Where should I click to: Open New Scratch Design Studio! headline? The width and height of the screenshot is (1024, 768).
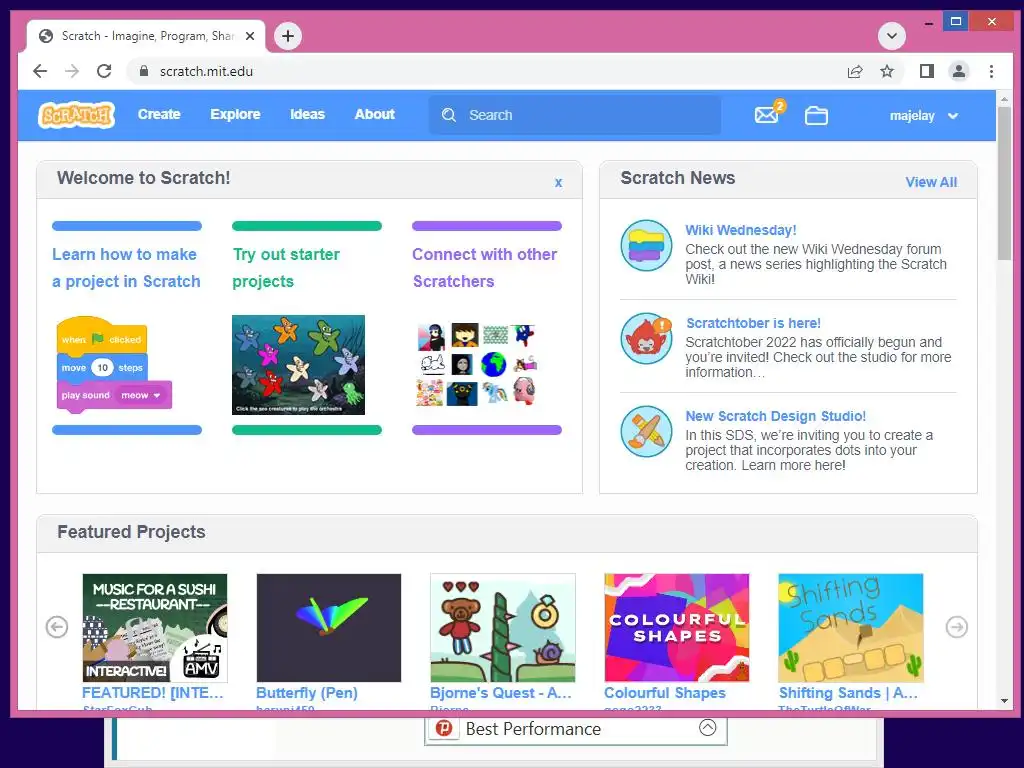coord(776,416)
